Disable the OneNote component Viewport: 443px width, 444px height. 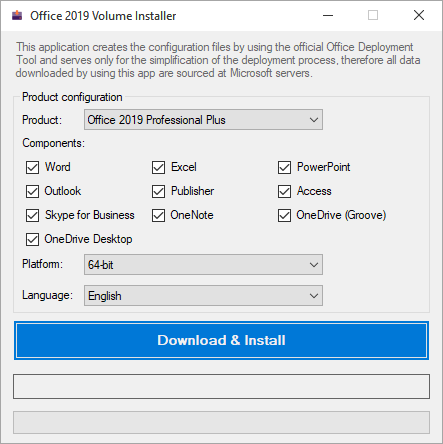pyautogui.click(x=158, y=215)
